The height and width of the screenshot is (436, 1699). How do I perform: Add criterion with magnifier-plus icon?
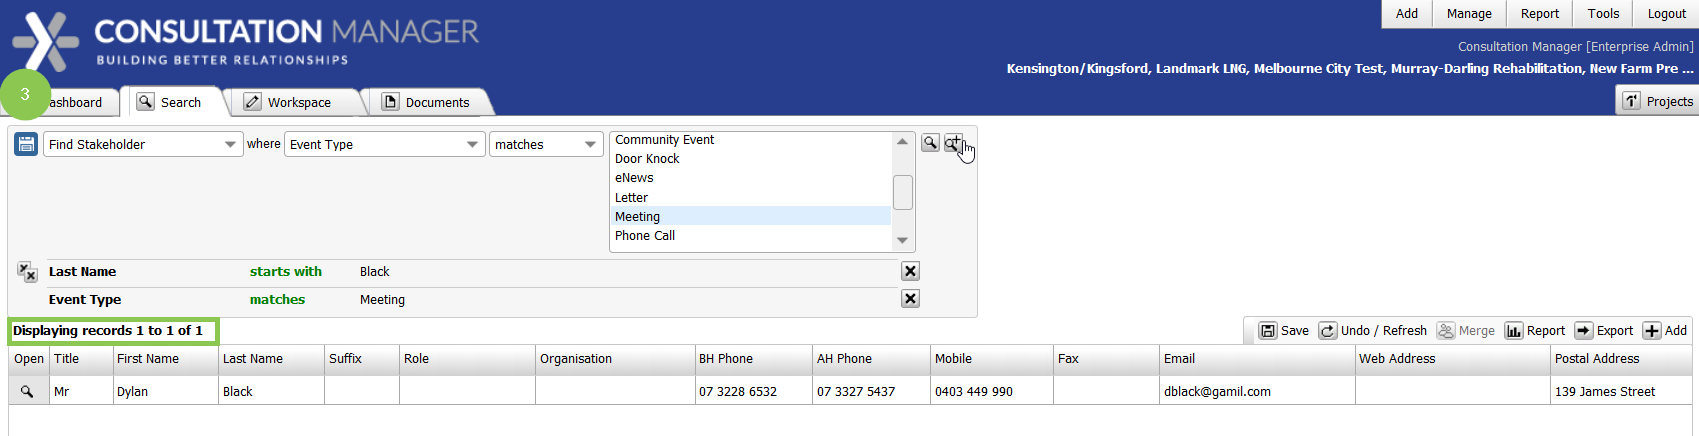click(954, 143)
